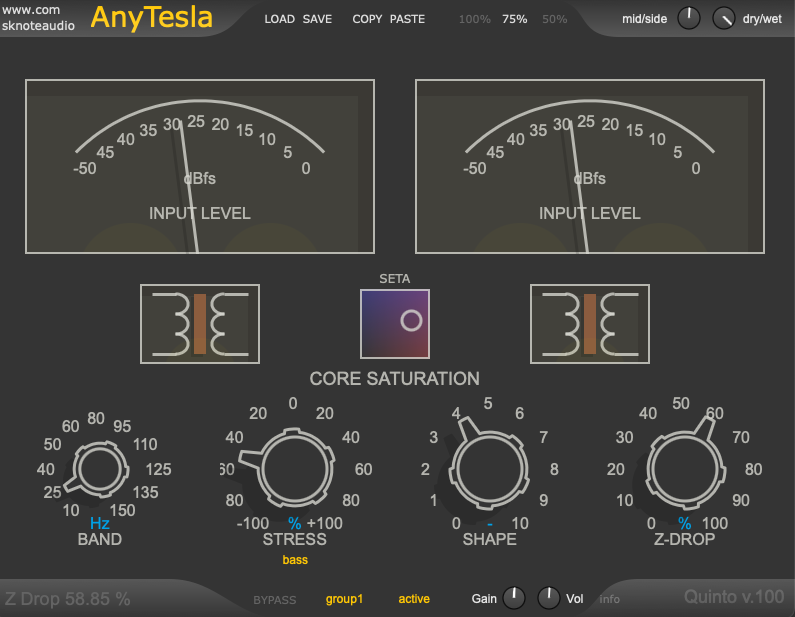Click the +100 mark on STRESS dial
This screenshot has height=617, width=795.
325,523
